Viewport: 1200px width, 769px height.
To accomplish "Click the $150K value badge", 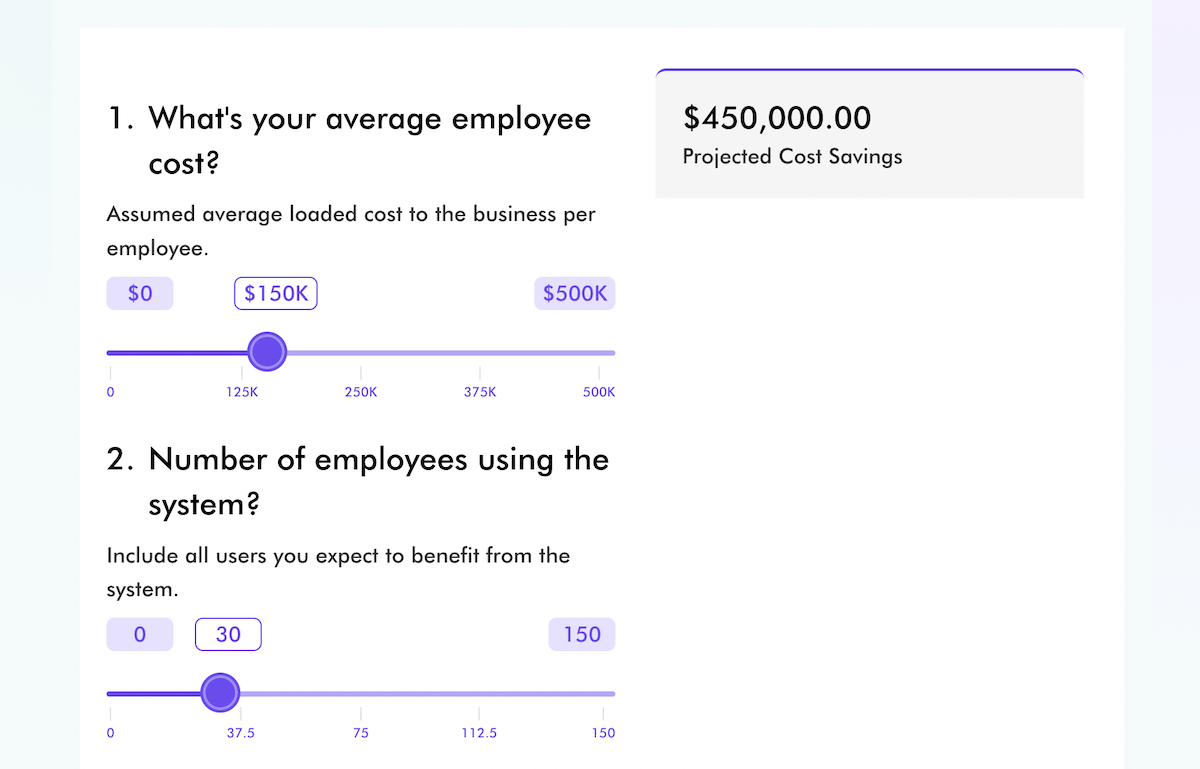I will (x=275, y=293).
